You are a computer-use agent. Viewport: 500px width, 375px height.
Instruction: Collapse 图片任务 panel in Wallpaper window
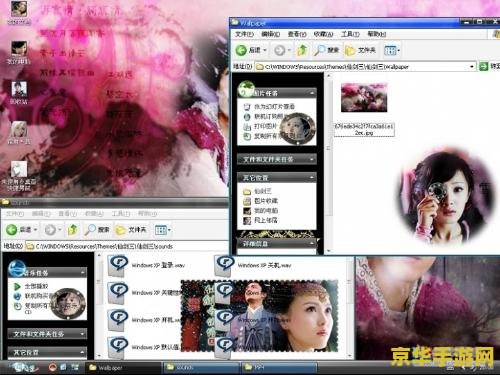click(x=312, y=93)
